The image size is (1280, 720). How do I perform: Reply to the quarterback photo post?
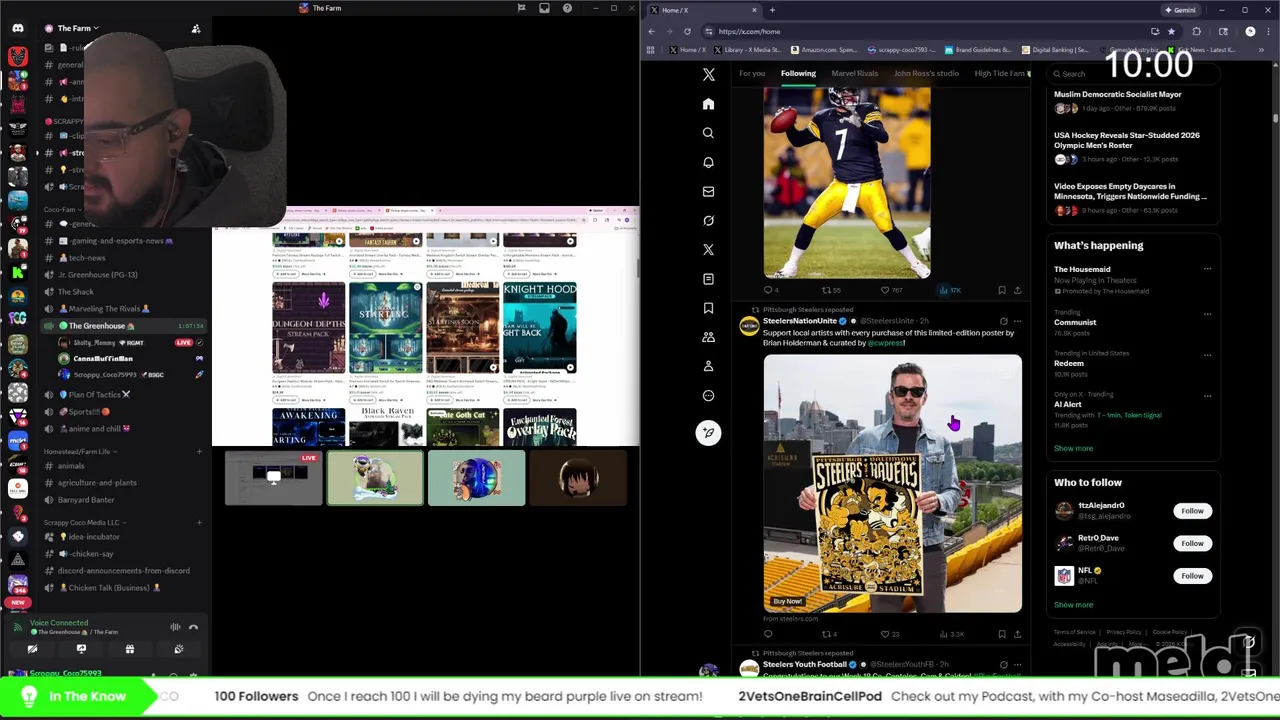pos(769,291)
